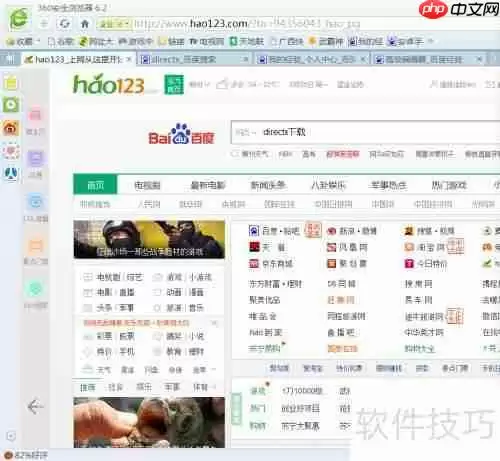
Task: Open the city dropdown beside the green badge
Action: [200, 85]
